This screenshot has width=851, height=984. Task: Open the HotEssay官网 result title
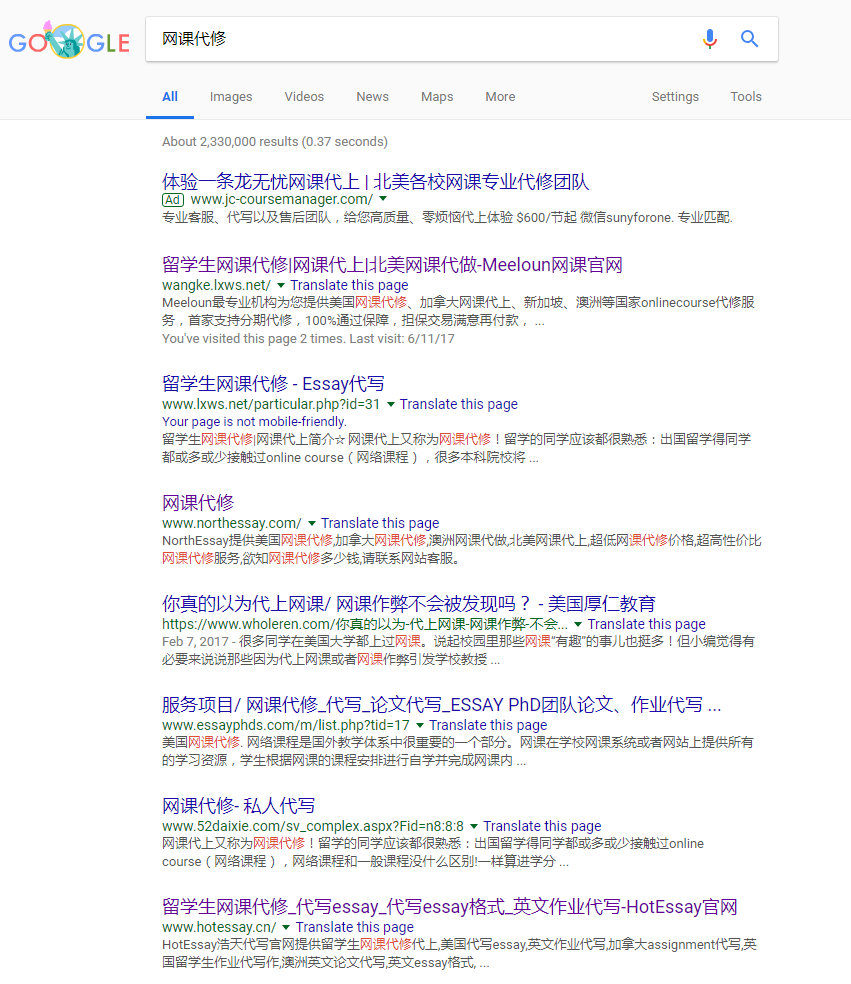point(449,907)
